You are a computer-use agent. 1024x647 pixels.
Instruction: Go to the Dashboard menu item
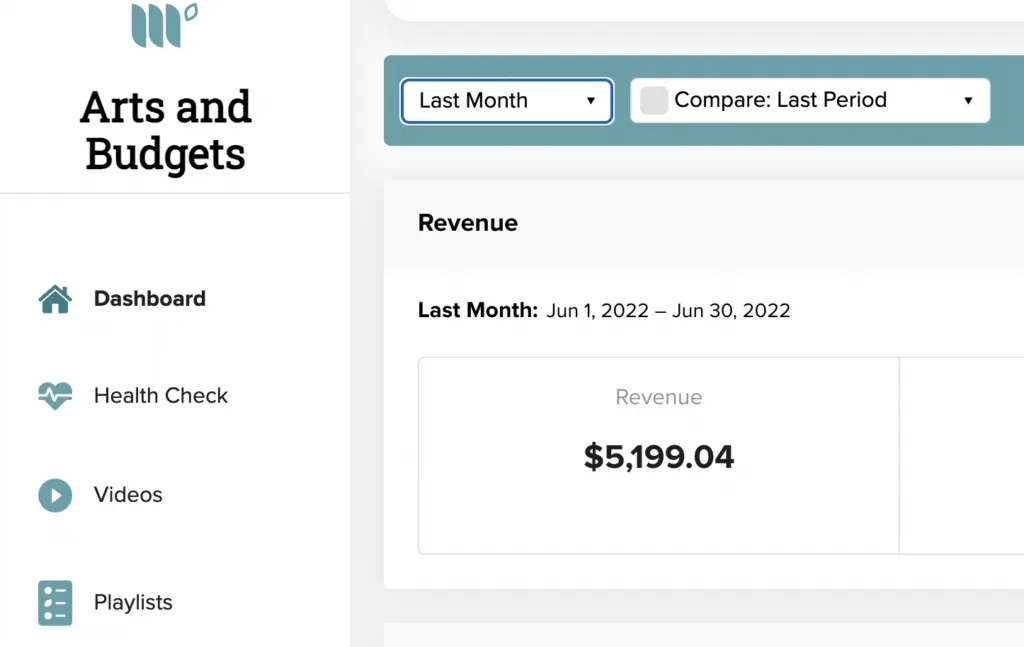(x=150, y=299)
